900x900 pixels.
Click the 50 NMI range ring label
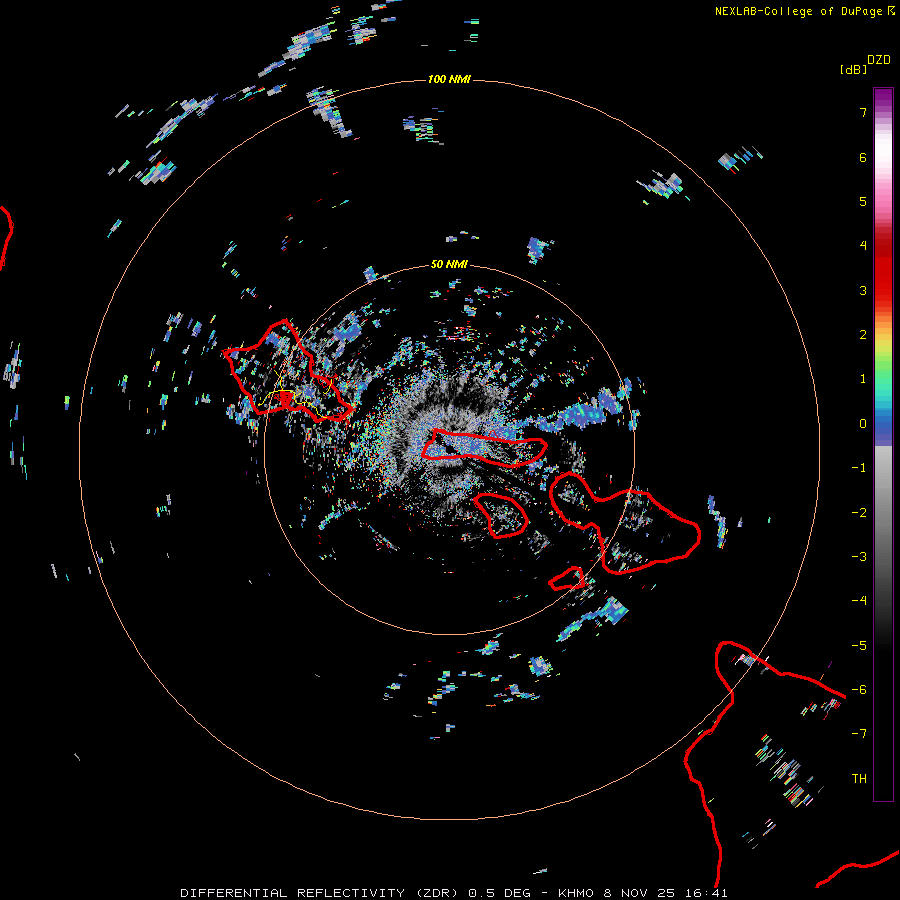[449, 264]
